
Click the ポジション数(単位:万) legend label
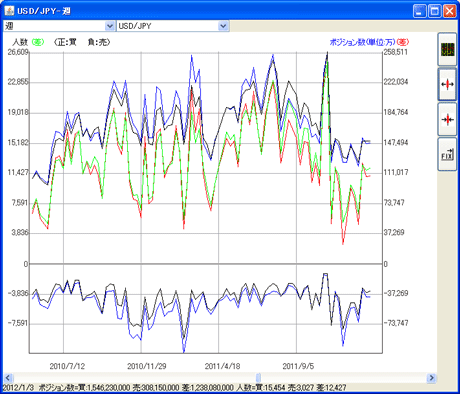pyautogui.click(x=363, y=42)
